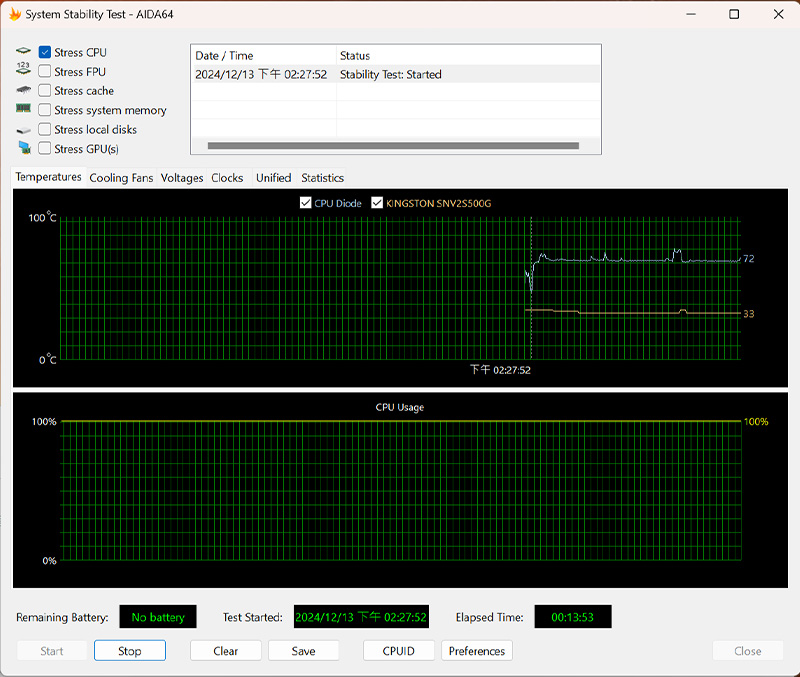Click the CPU Usage graph title
The image size is (800, 677).
[400, 407]
